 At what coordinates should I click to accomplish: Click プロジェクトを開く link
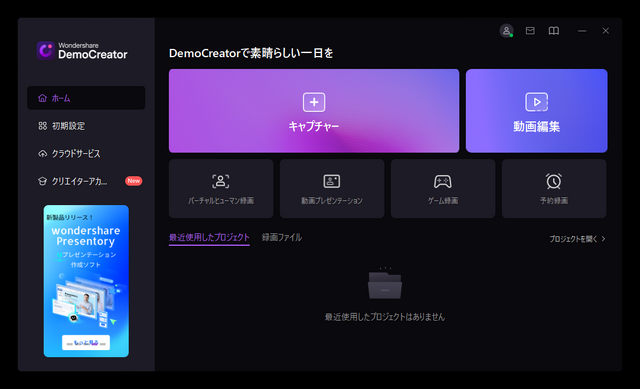tap(573, 239)
